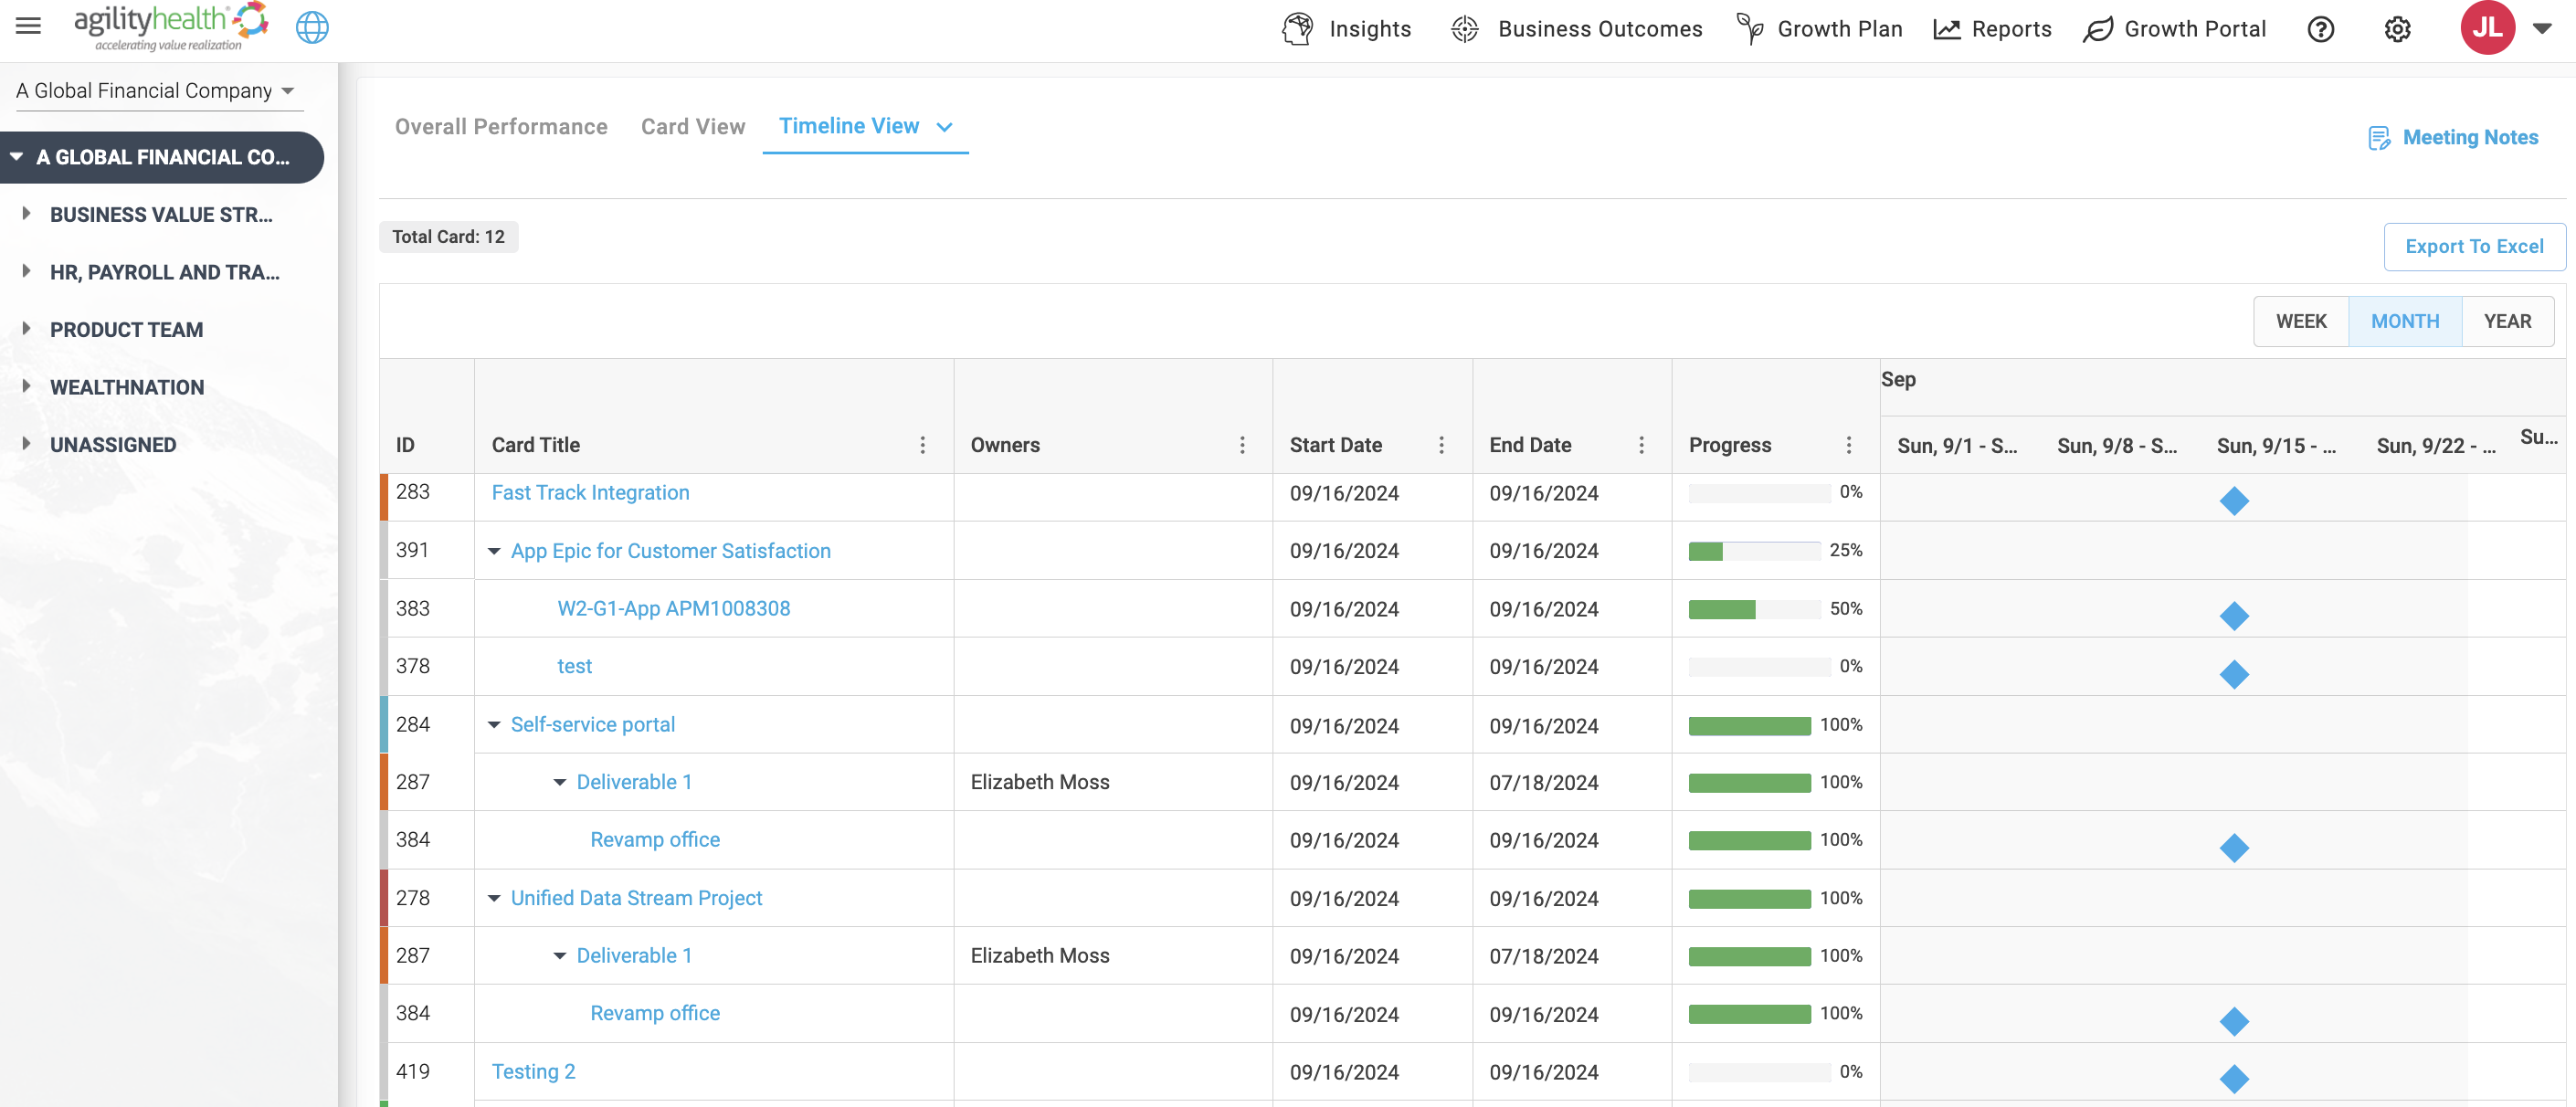Click the test row milestone diamond
Screen dimensions: 2576x1107
[2234, 674]
